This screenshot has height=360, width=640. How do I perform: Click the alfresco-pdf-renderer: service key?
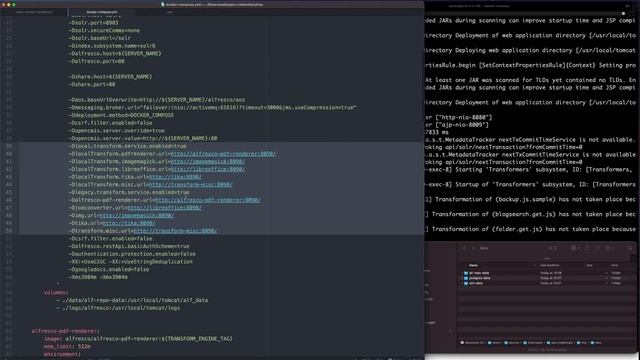coord(65,331)
